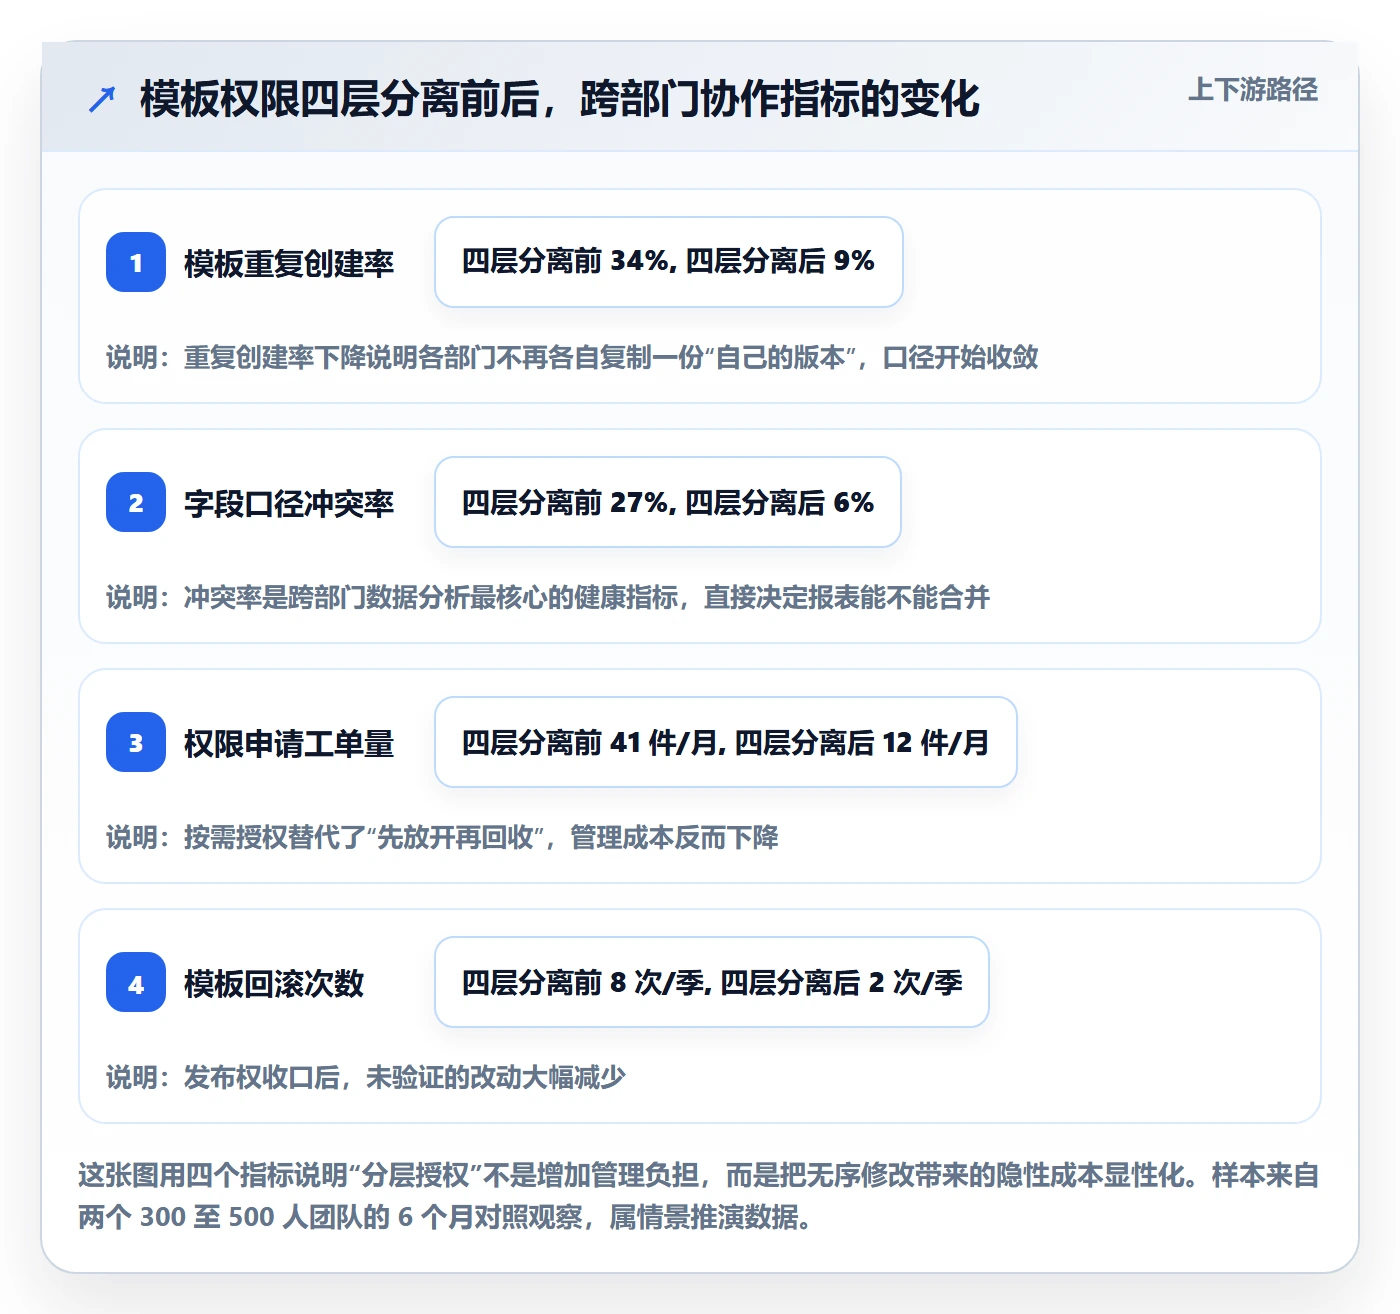The width and height of the screenshot is (1400, 1314).
Task: Click the value pill 四层分离前 34%, 四层分离后 9%
Action: 669,262
